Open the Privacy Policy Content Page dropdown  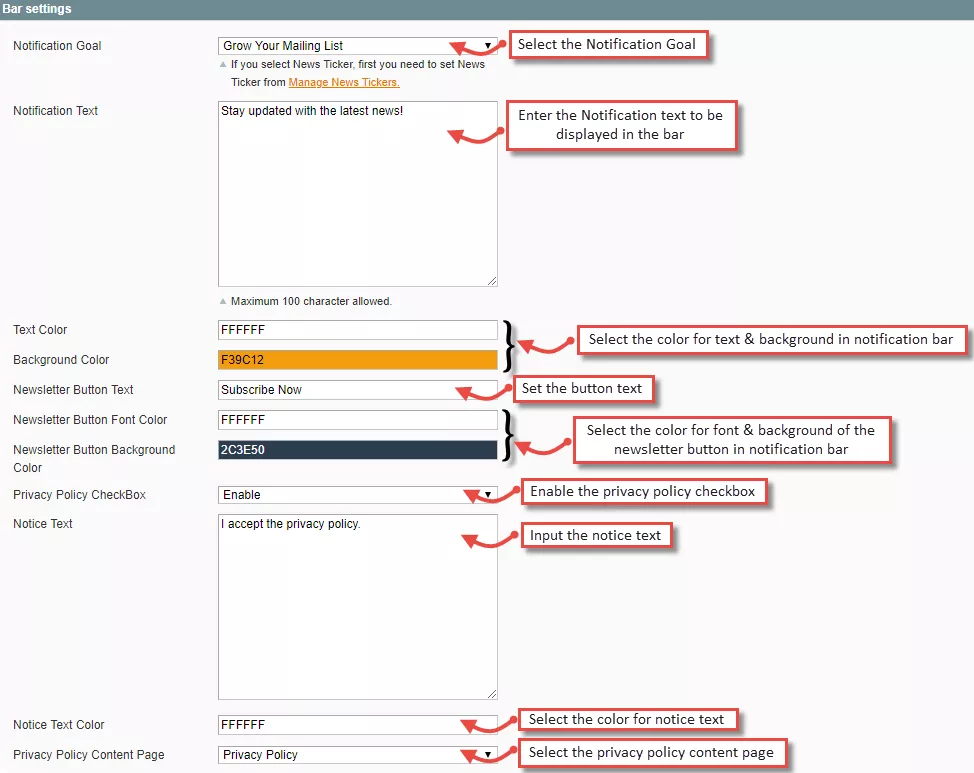pos(357,755)
